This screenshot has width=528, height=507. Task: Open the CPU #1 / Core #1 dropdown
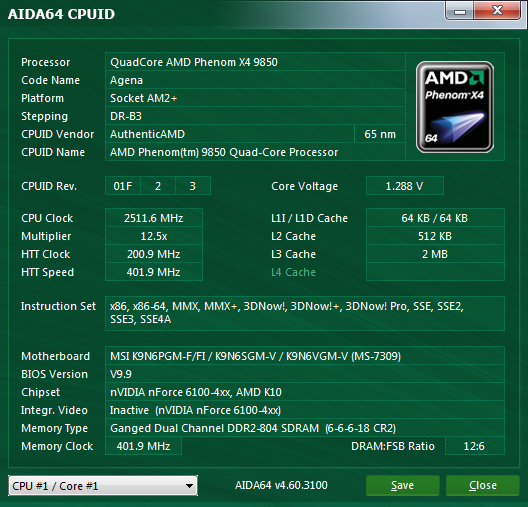(103, 486)
